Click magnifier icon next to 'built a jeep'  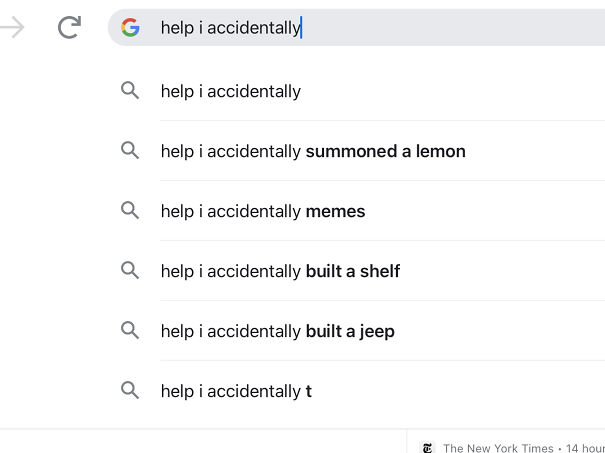pos(130,331)
